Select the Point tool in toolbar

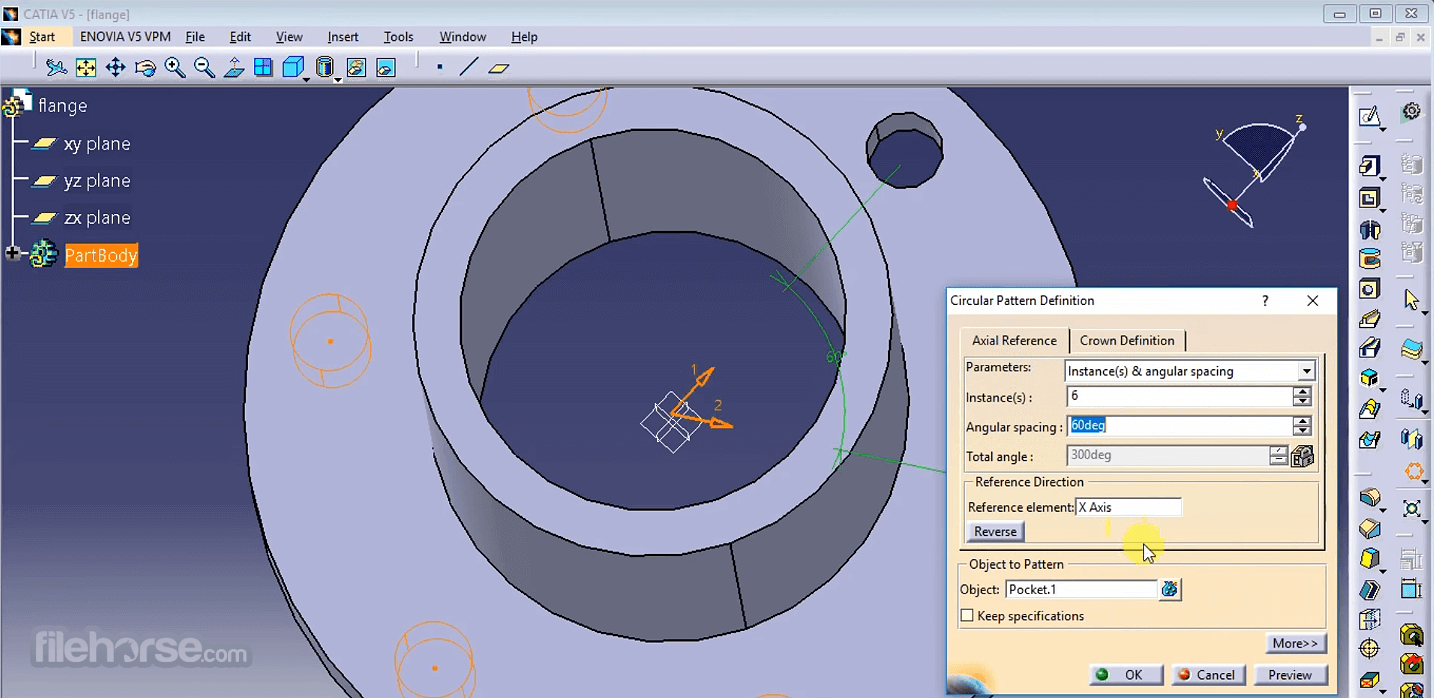[x=440, y=67]
